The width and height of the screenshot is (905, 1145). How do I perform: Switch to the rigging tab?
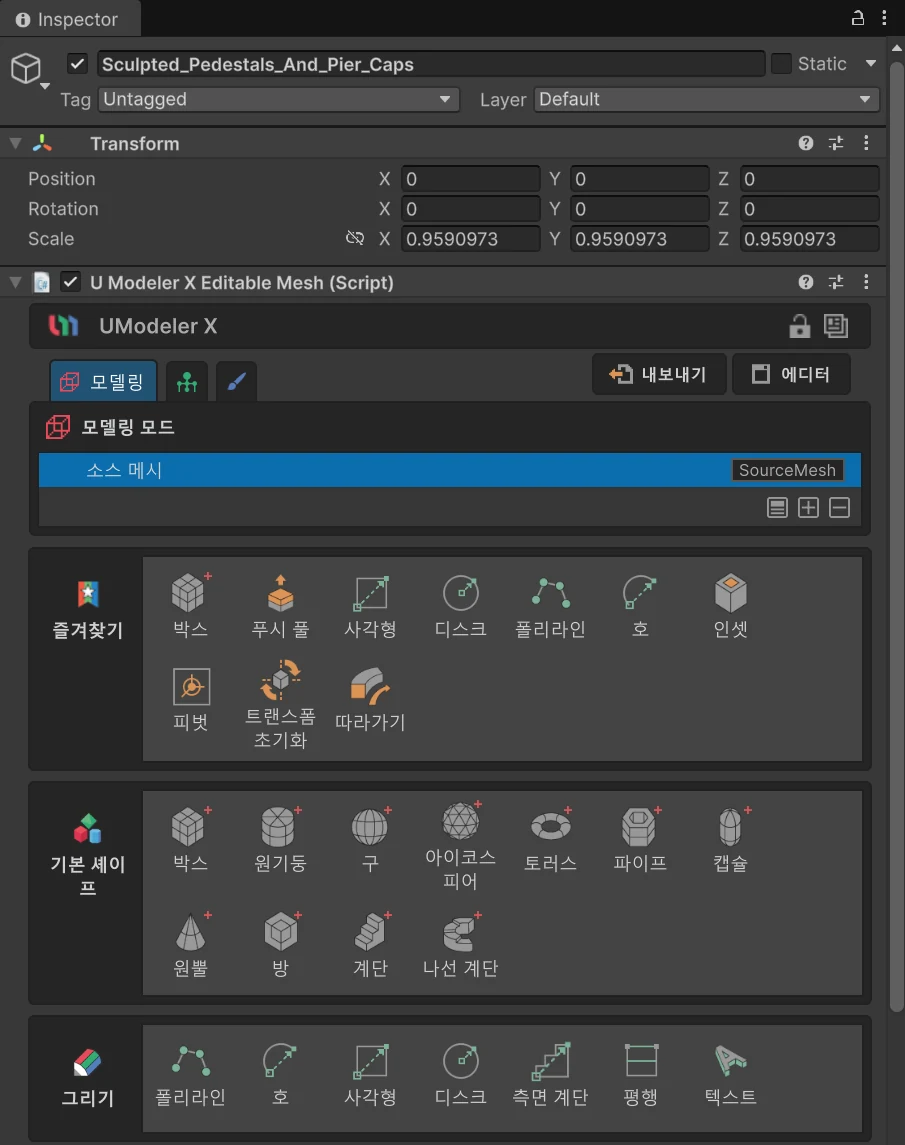187,380
